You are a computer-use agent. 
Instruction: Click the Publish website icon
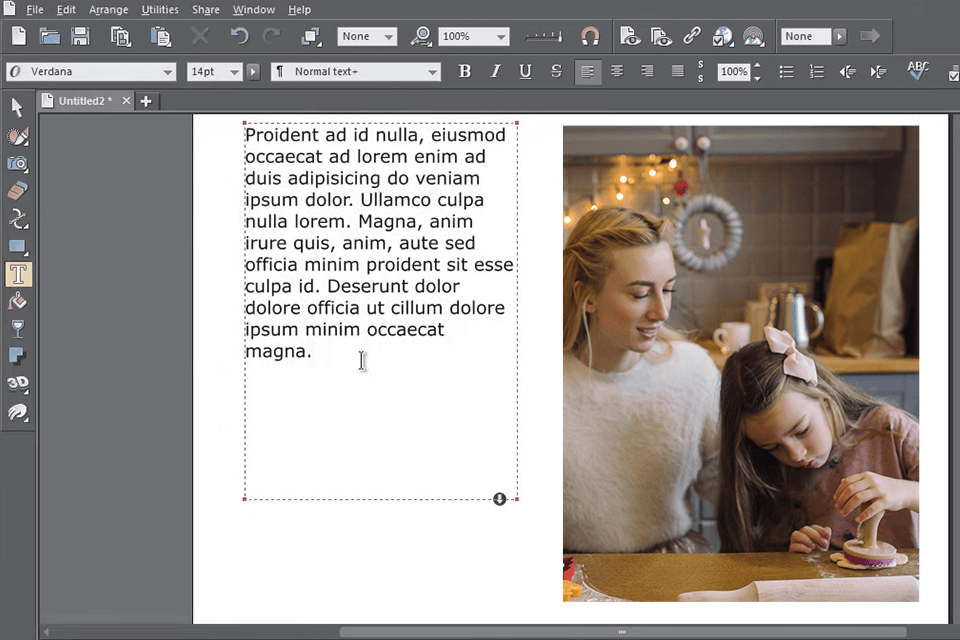(x=754, y=37)
